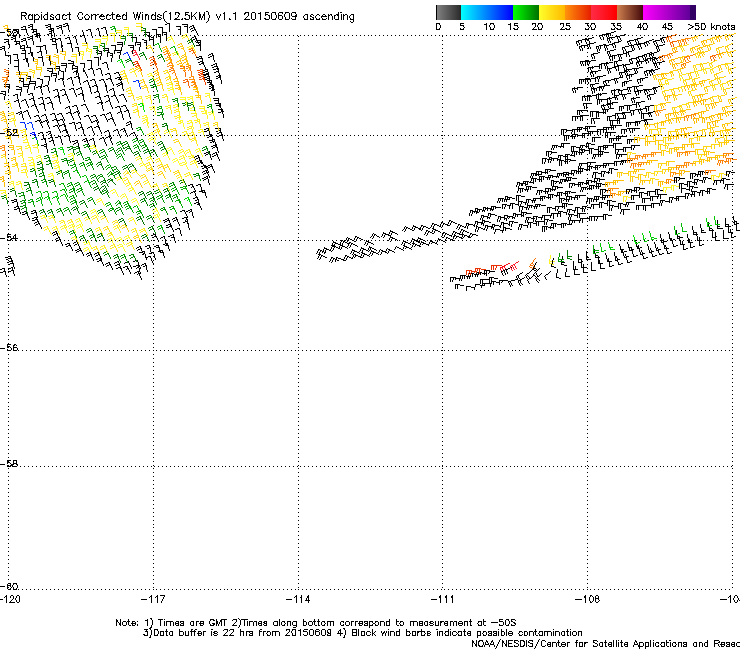740x650 pixels.
Task: Click the '-111' longitude axis label
Action: (x=443, y=599)
